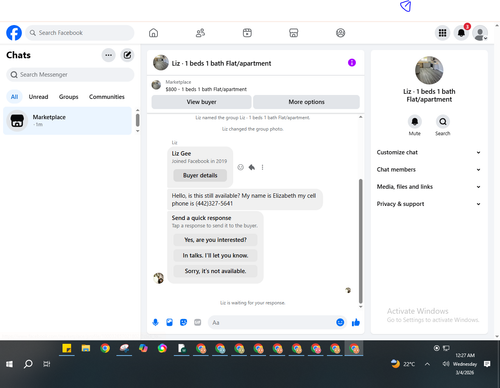The height and width of the screenshot is (388, 500).
Task: Reply to Liz Gee message with arrow icon
Action: [x=252, y=167]
